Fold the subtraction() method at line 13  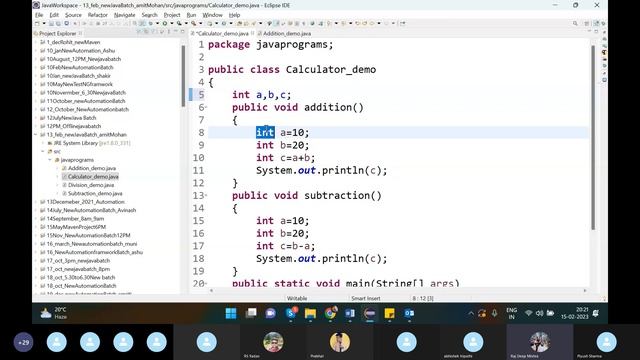(x=206, y=196)
